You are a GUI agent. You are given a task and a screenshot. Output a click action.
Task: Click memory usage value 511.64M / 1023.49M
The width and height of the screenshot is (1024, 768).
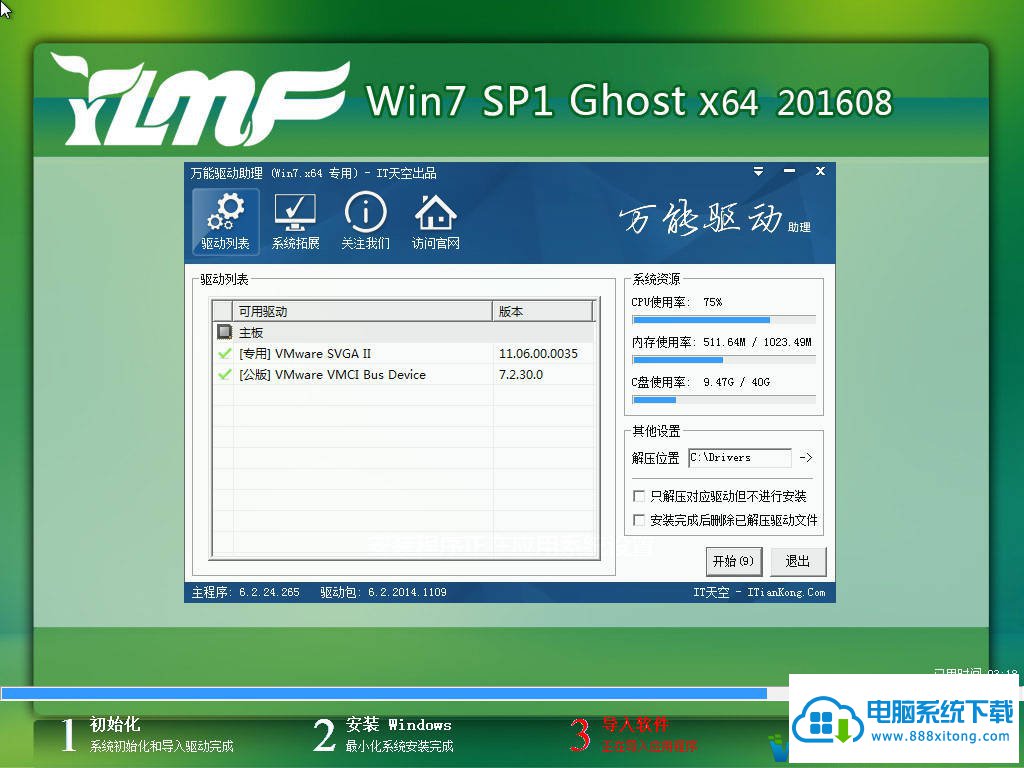coord(757,342)
